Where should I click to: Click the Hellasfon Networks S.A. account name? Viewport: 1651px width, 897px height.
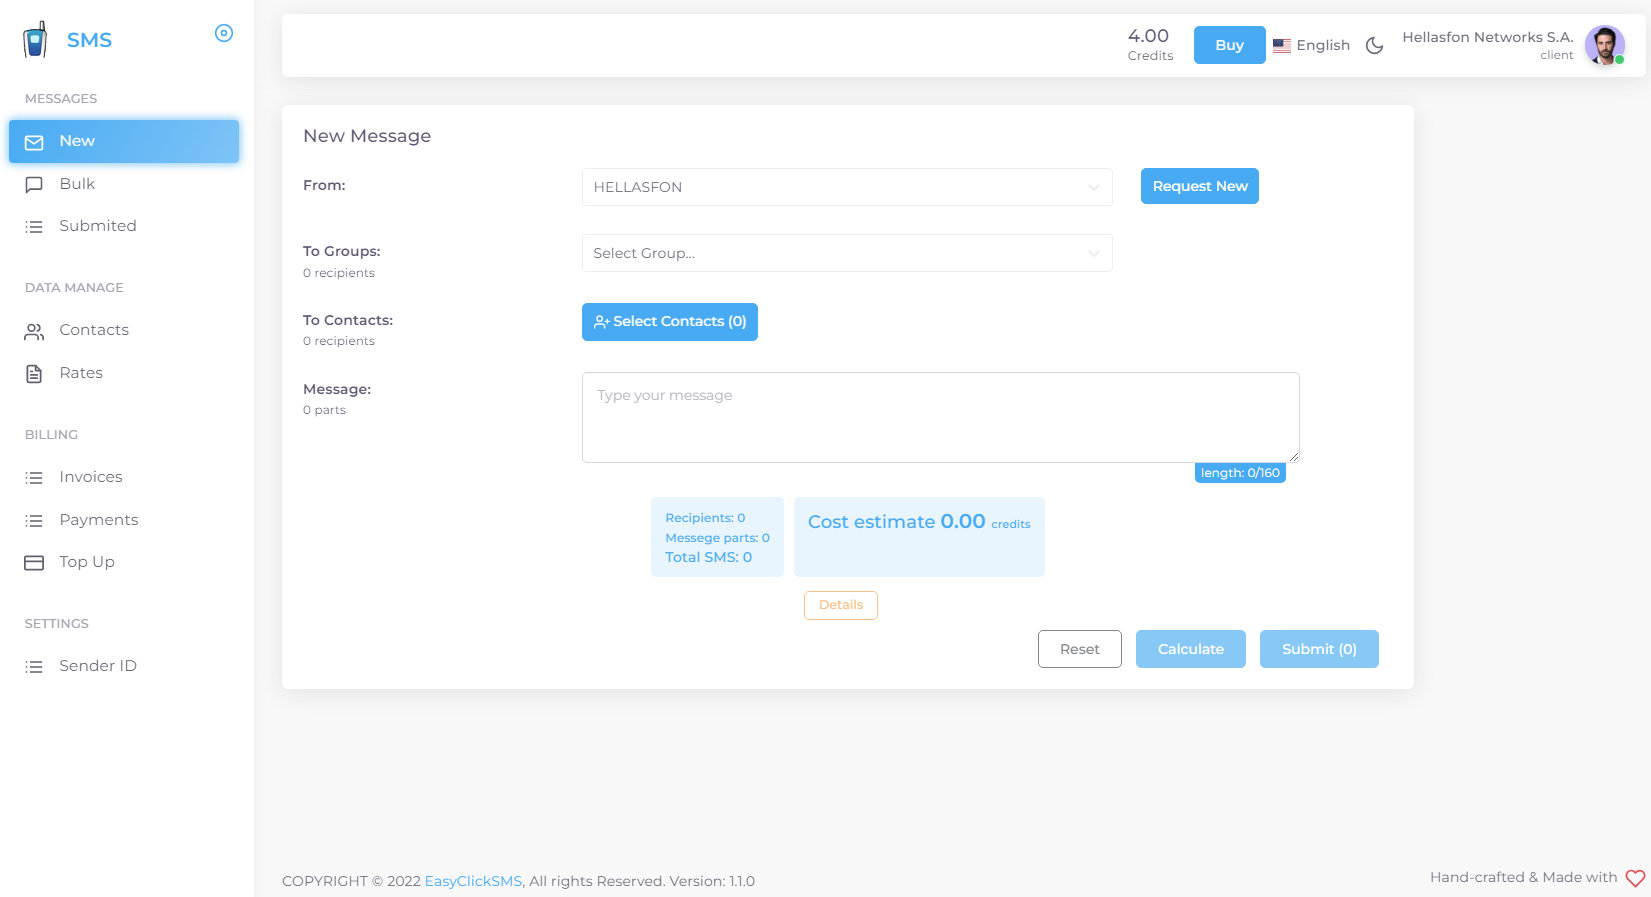point(1488,37)
